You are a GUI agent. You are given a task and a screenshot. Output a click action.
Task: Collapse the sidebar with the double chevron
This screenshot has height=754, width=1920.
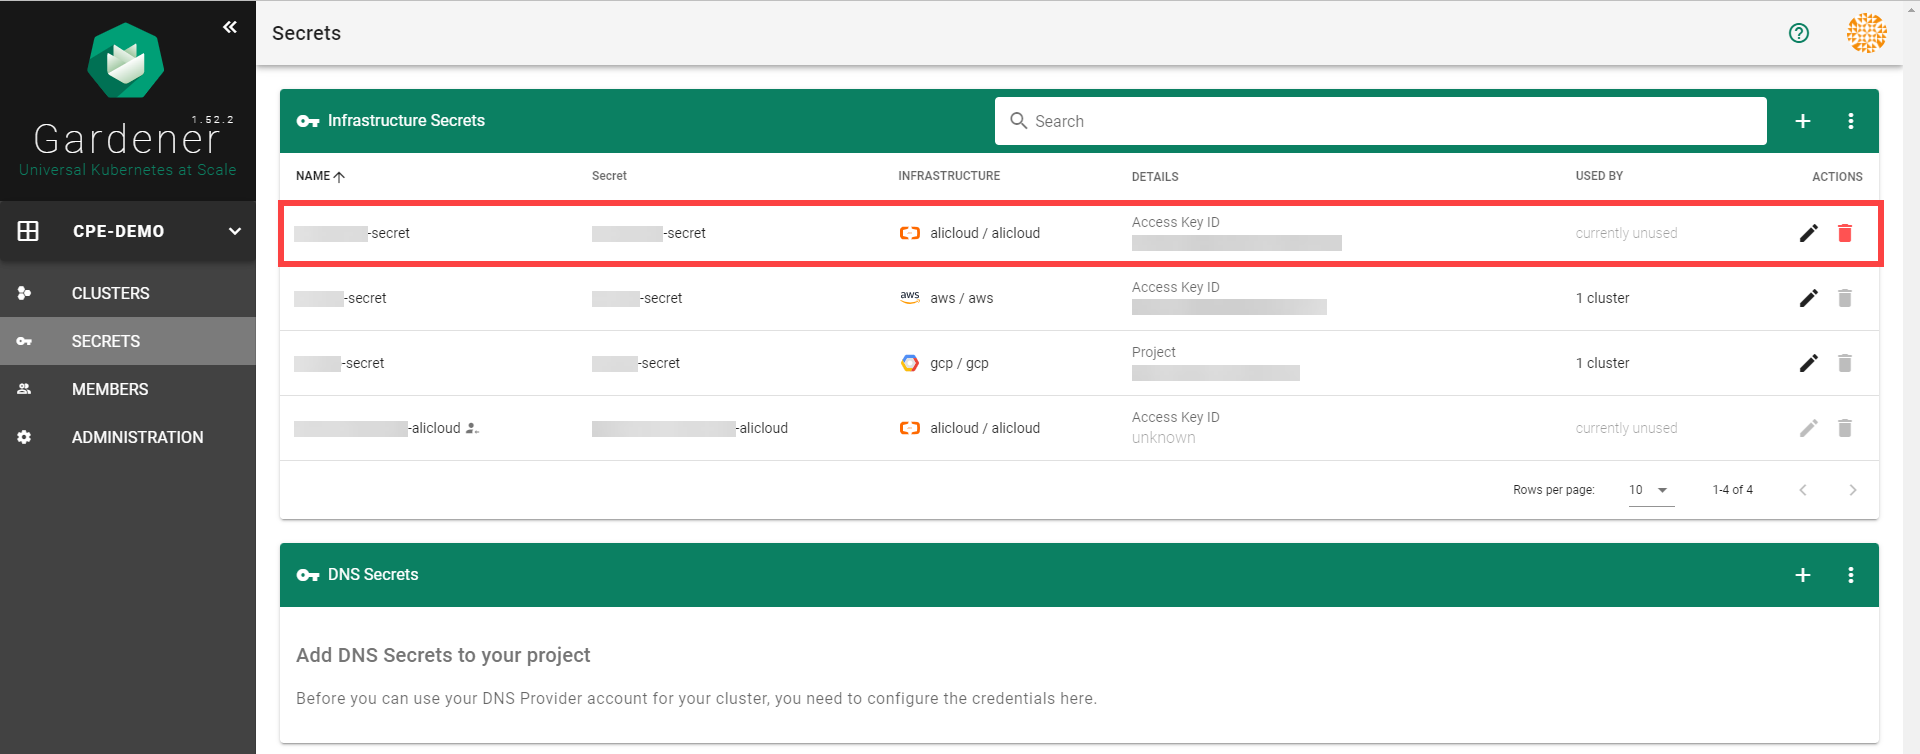230,27
